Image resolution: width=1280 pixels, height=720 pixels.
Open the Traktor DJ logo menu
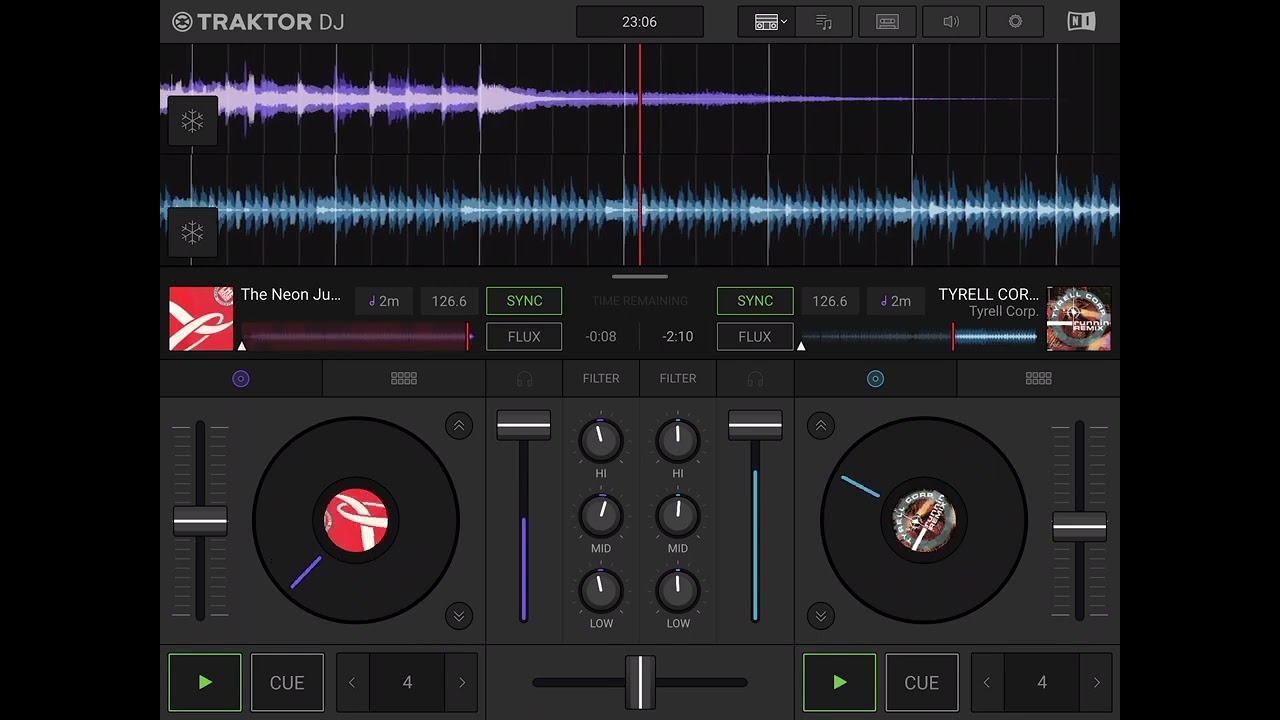258,22
